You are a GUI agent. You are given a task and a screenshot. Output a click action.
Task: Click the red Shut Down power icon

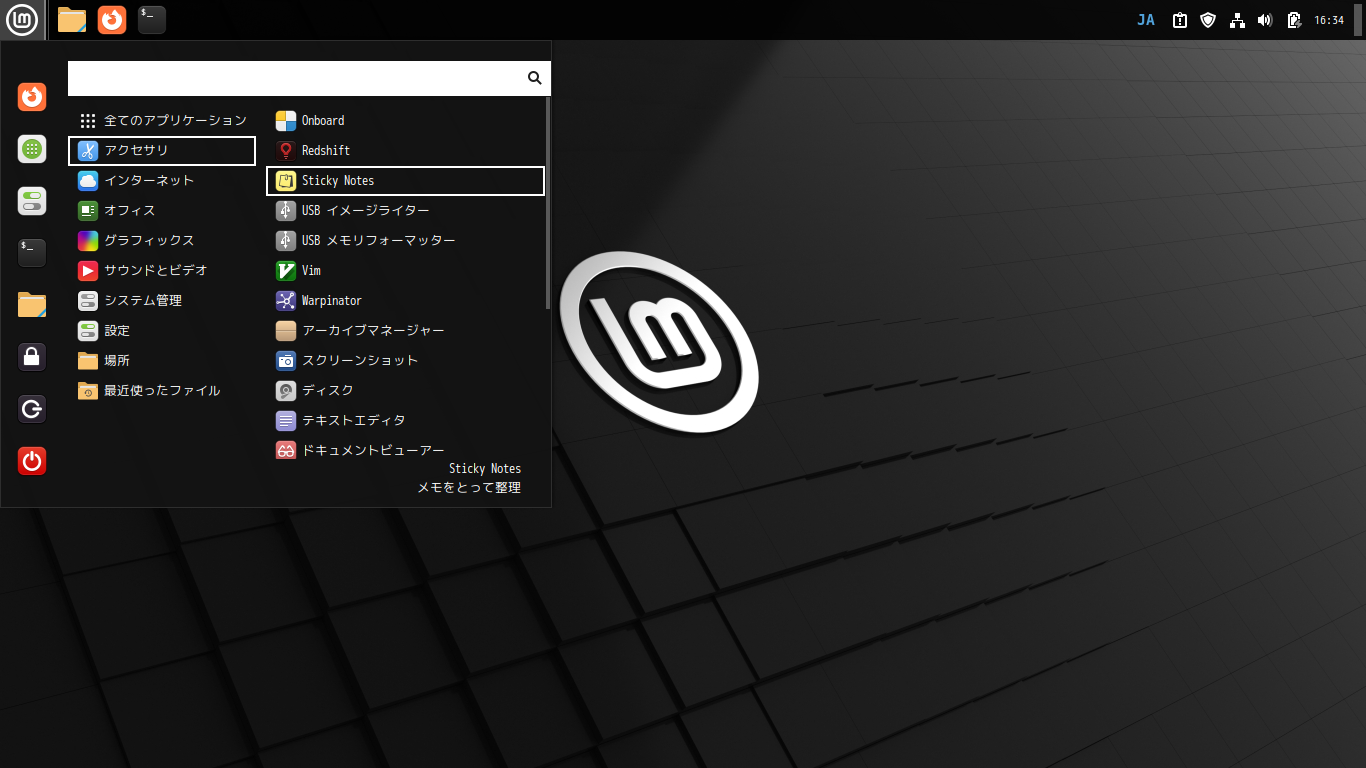tap(32, 461)
